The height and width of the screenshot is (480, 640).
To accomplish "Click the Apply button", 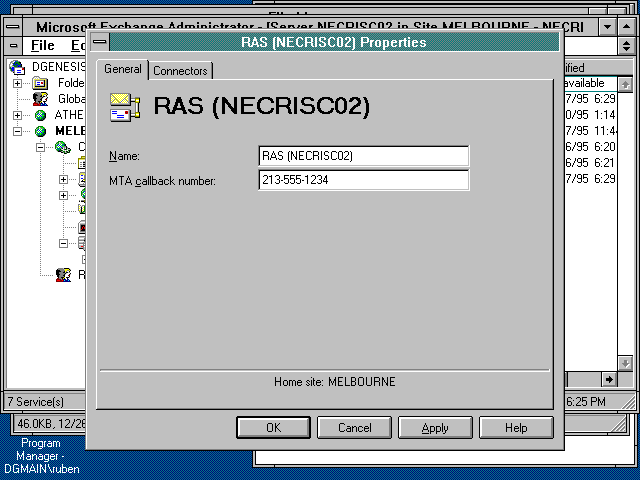I will pos(435,427).
